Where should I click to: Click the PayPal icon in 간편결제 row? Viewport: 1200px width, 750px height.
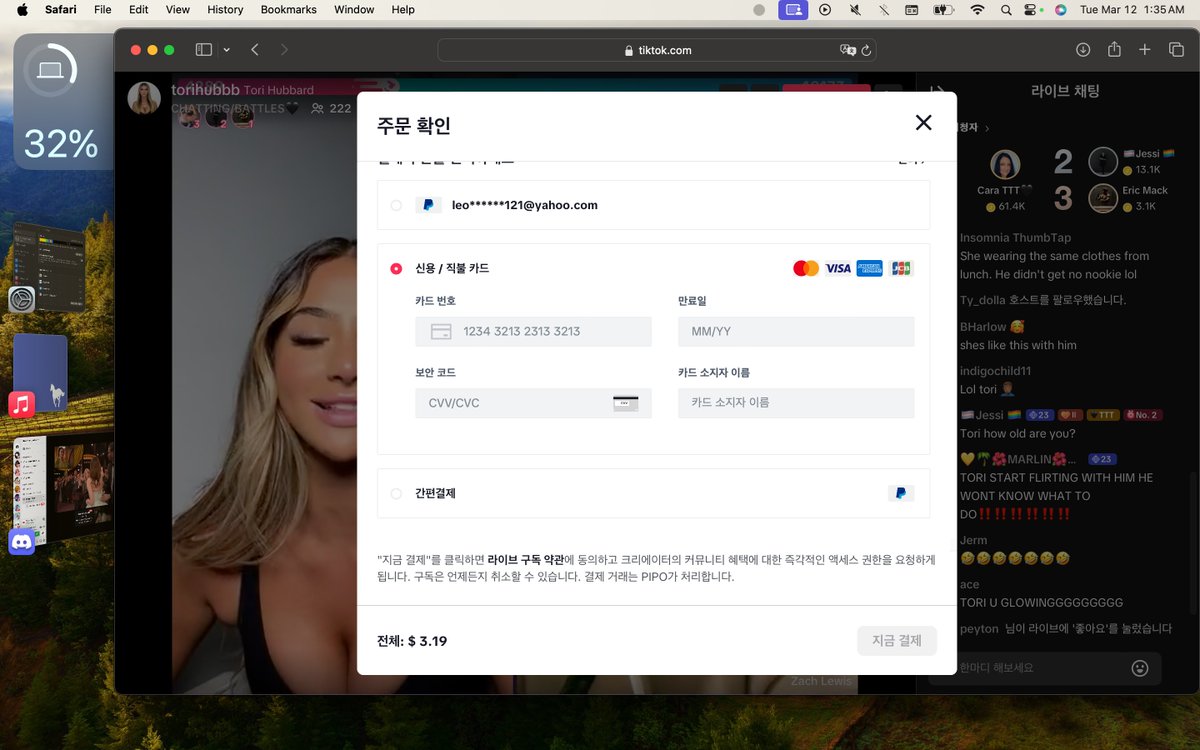(901, 493)
